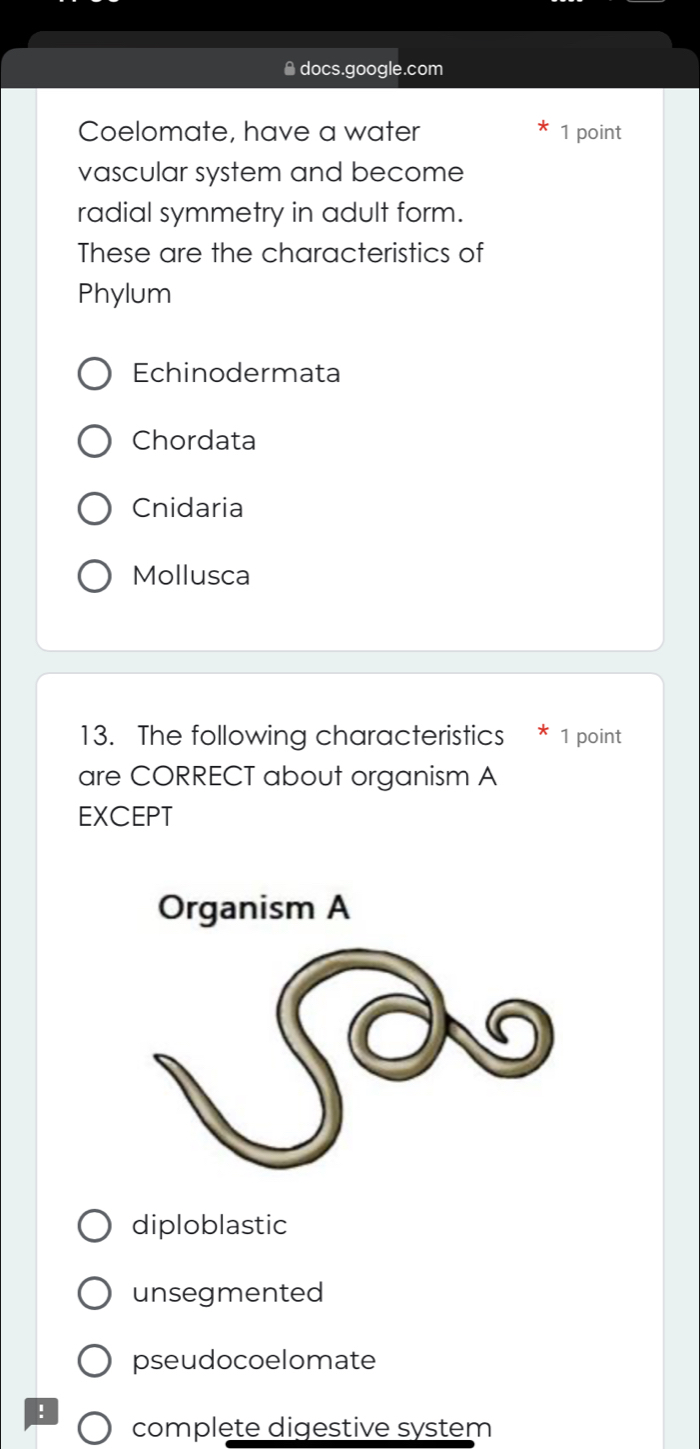Click the question 13 text
This screenshot has width=700, height=1449.
(x=290, y=775)
